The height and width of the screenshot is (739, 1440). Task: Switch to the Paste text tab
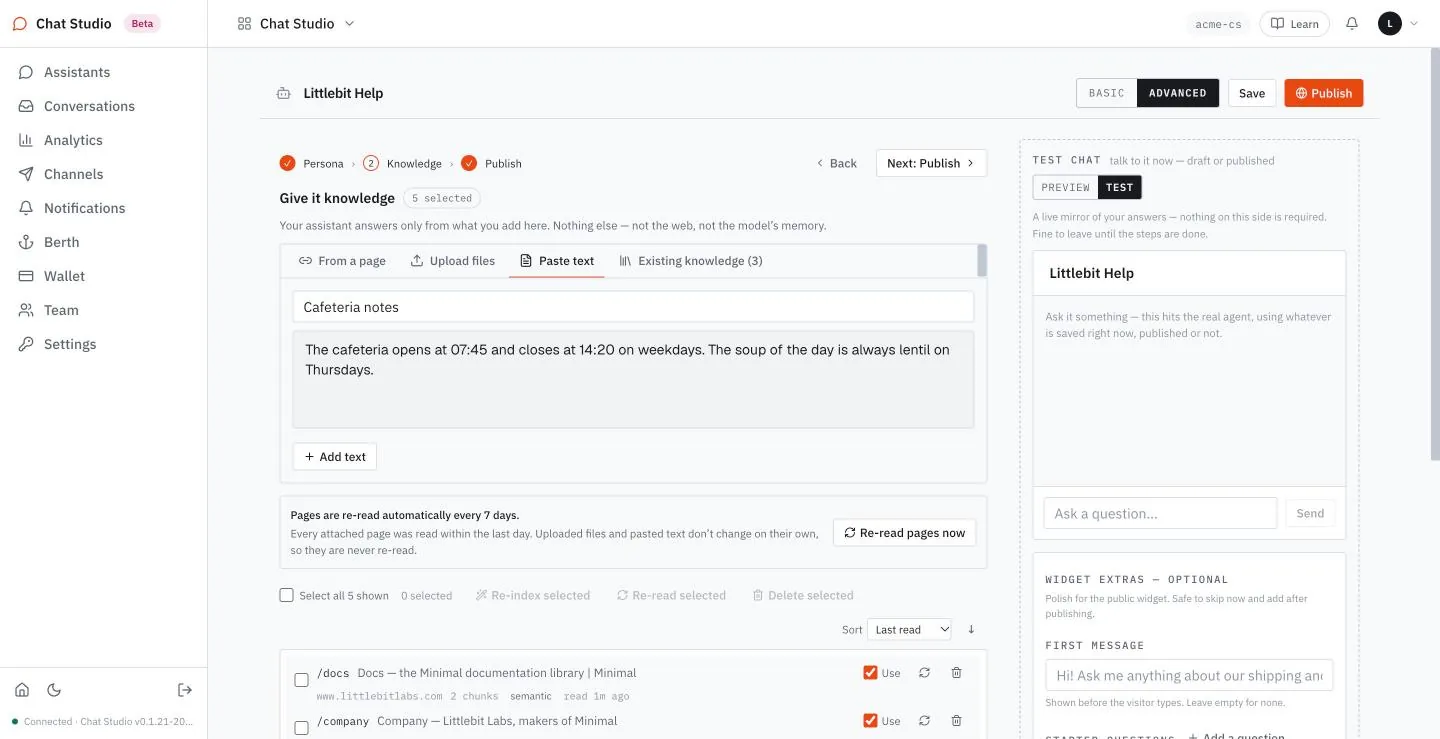(557, 261)
